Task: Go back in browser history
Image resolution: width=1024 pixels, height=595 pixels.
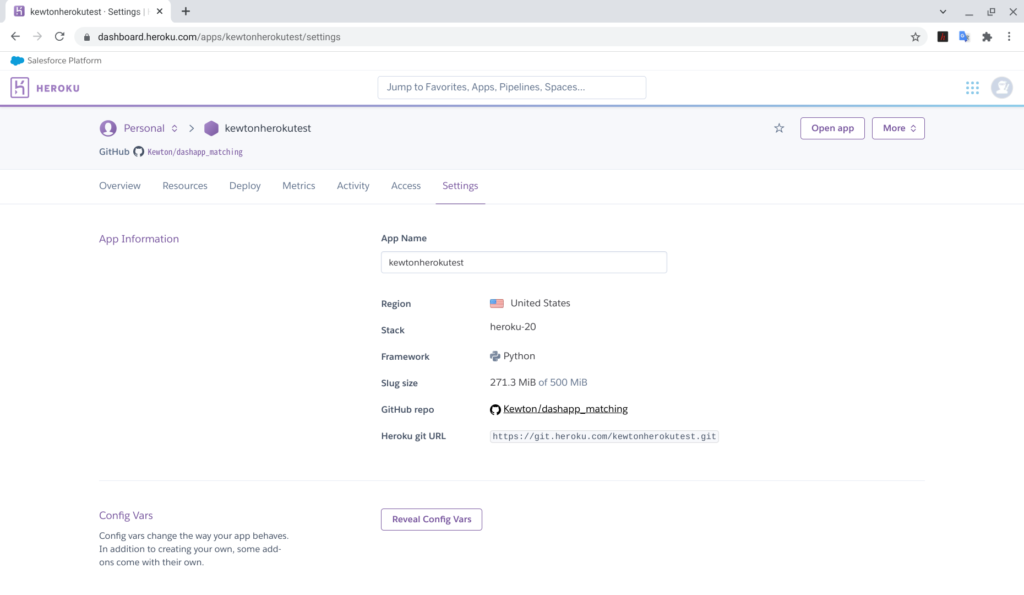Action: point(16,37)
